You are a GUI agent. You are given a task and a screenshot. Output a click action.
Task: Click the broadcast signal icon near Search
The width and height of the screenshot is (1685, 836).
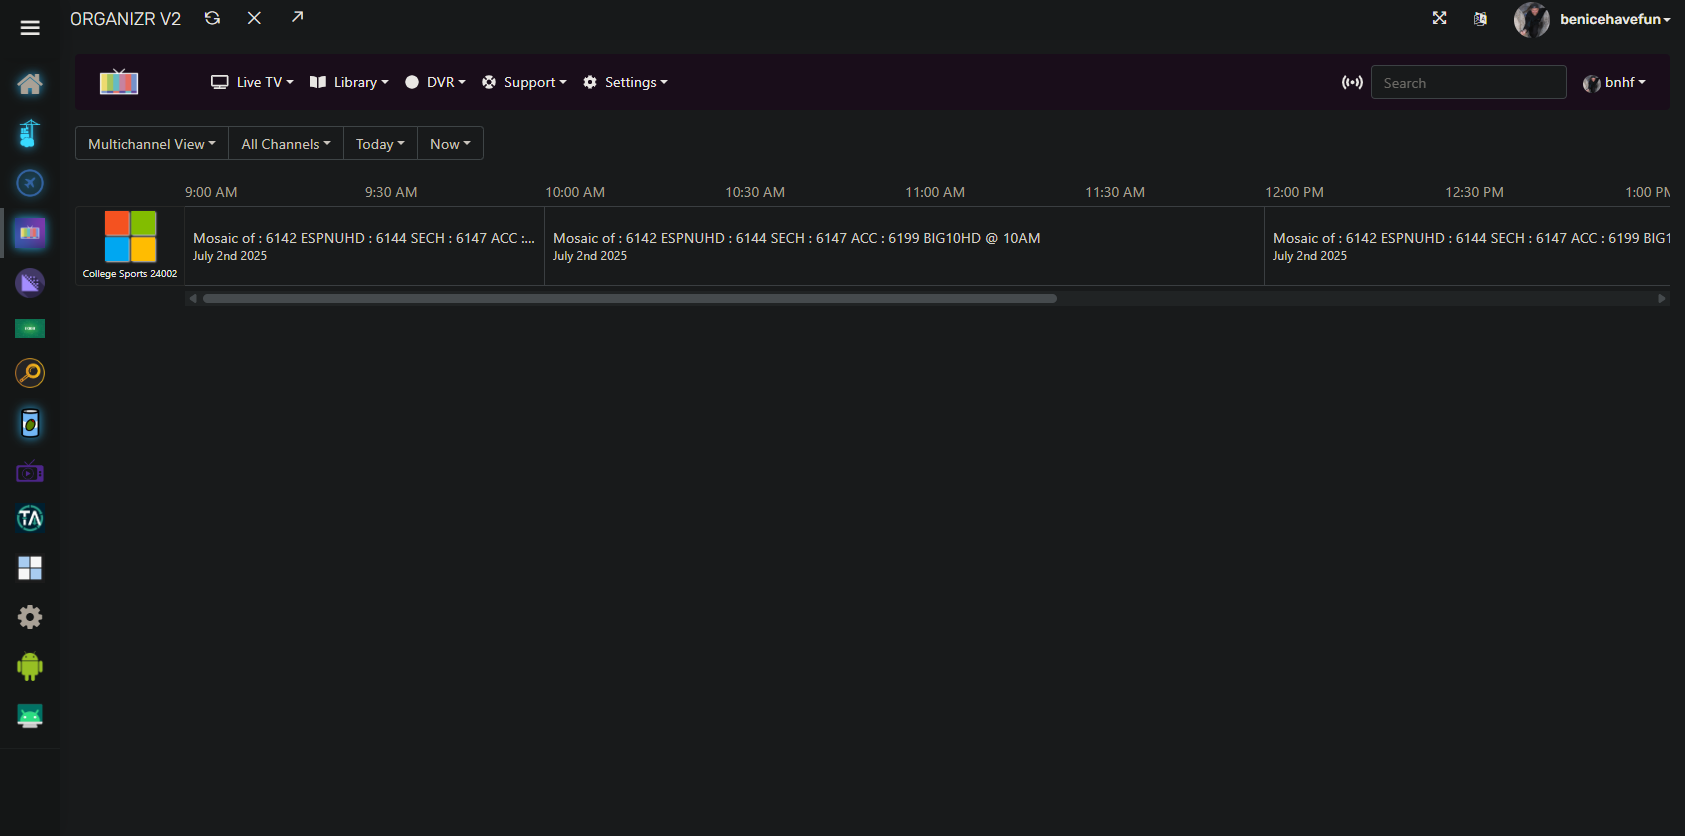pyautogui.click(x=1352, y=82)
